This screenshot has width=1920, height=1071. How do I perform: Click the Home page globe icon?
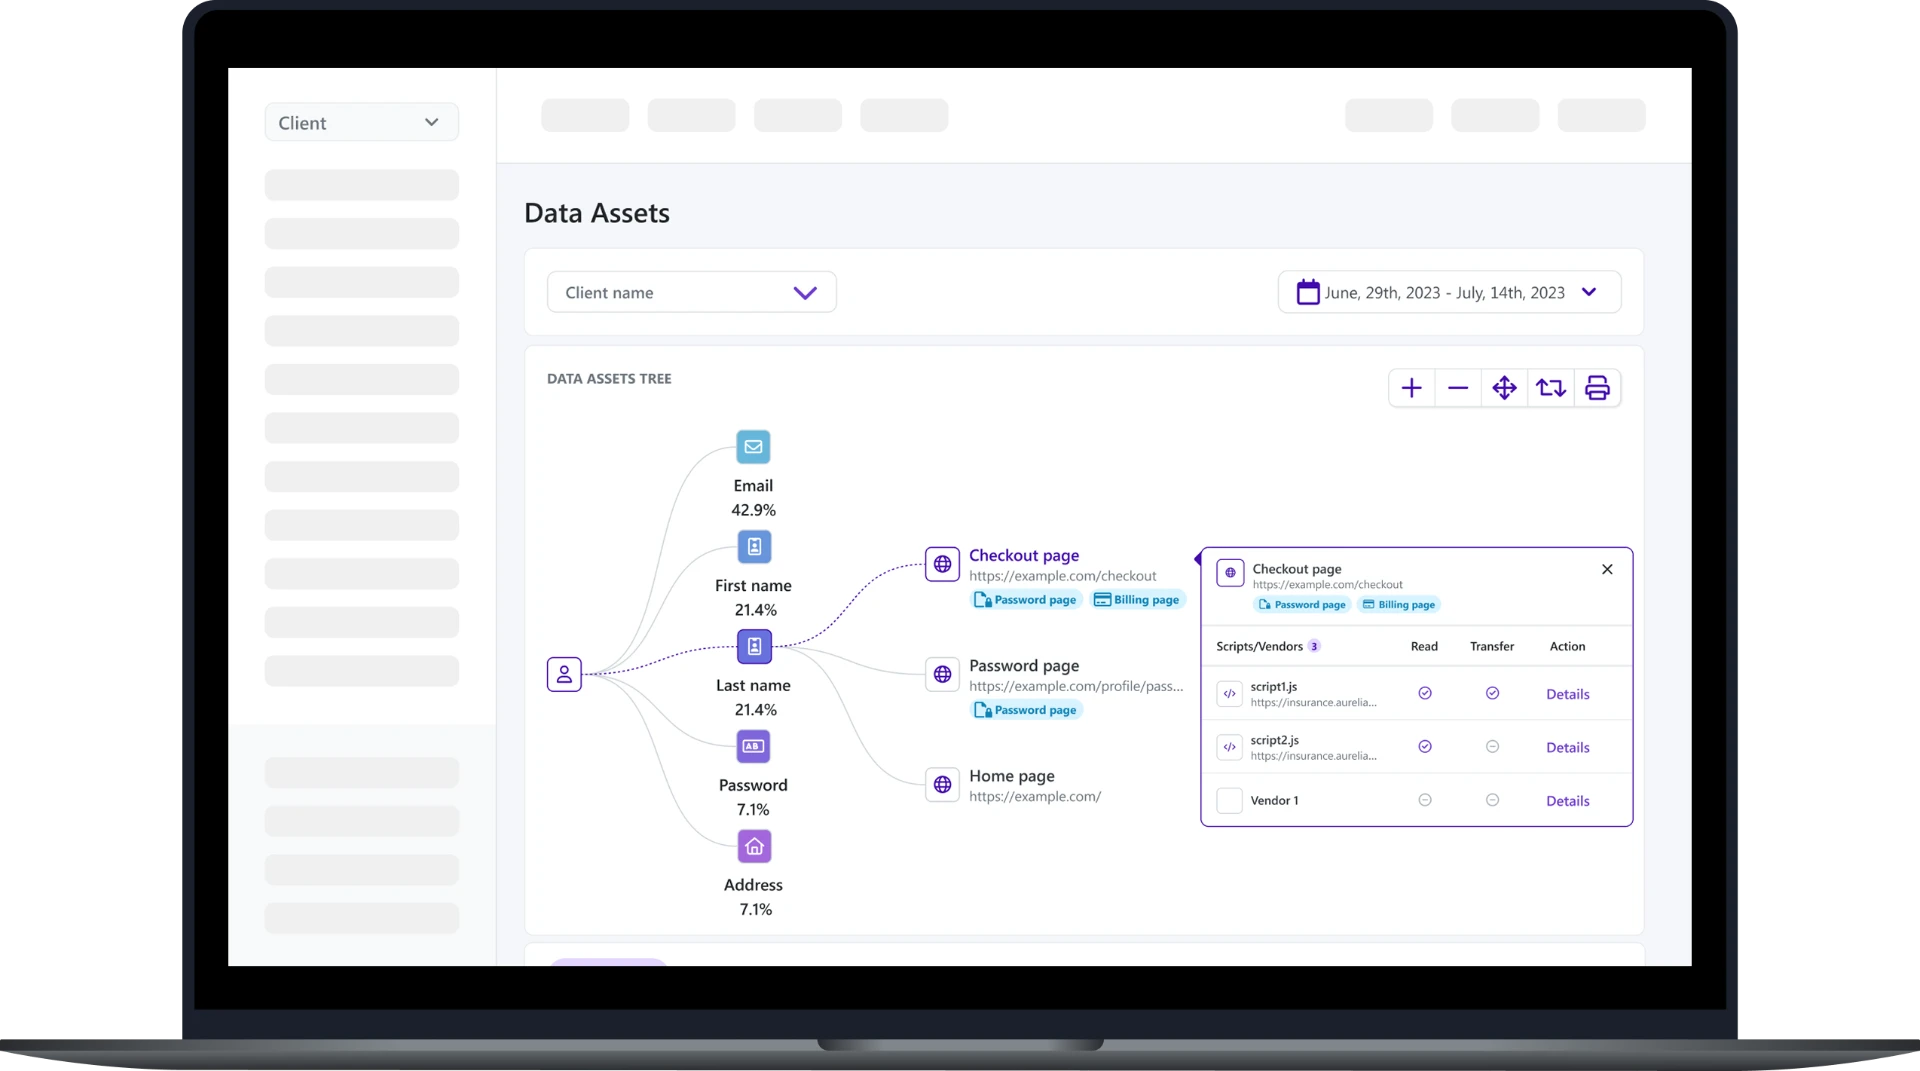pyautogui.click(x=942, y=785)
